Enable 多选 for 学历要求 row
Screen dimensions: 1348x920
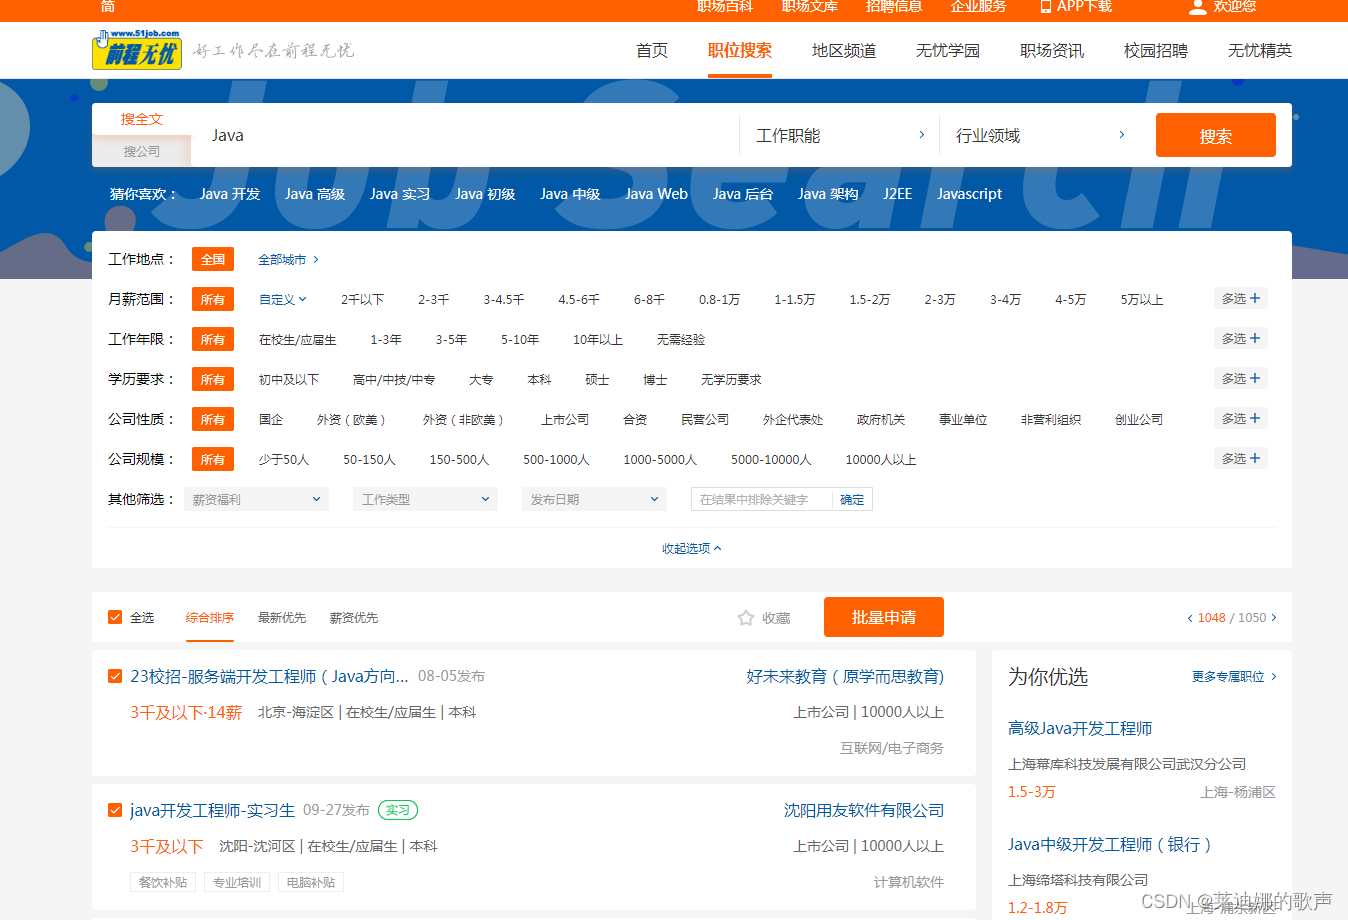click(x=1241, y=378)
